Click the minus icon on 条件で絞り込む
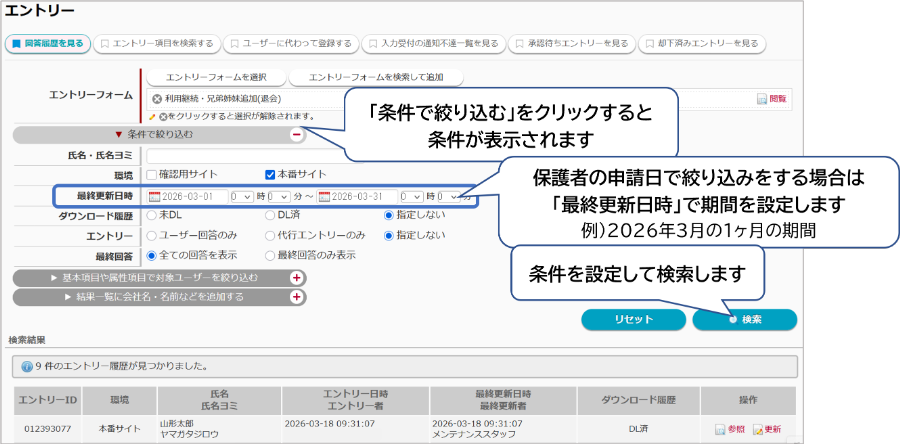Image resolution: width=900 pixels, height=444 pixels. 296,134
